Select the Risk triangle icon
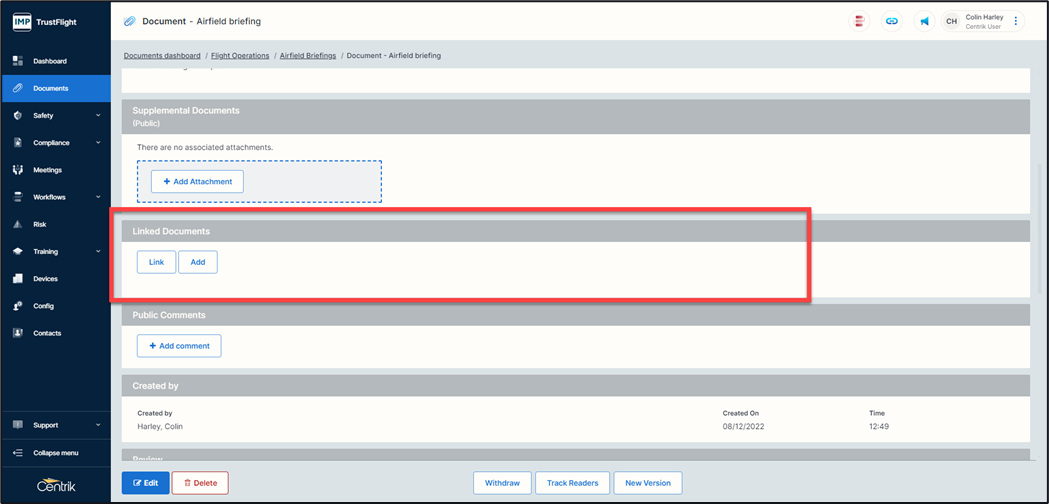Image resolution: width=1049 pixels, height=504 pixels. point(18,224)
